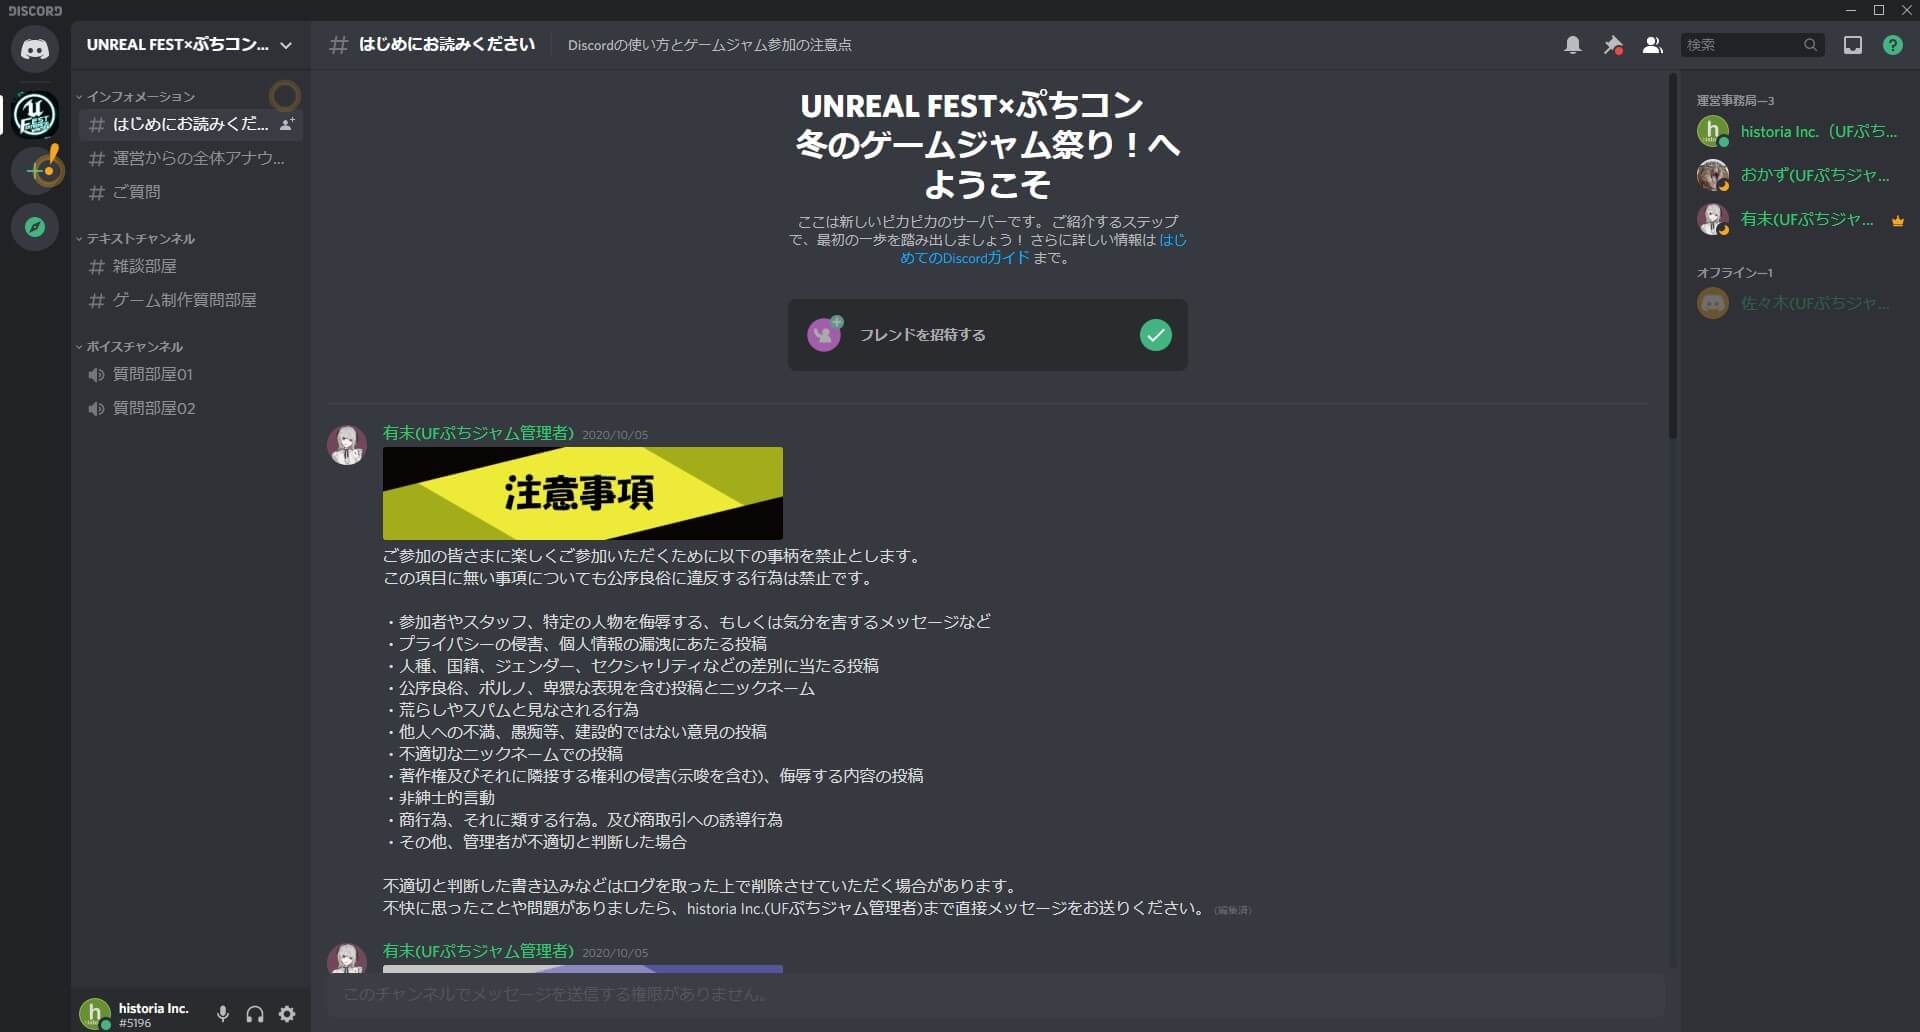Viewport: 1920px width, 1032px height.
Task: Toggle headphone deafen in user panel
Action: click(x=255, y=1014)
